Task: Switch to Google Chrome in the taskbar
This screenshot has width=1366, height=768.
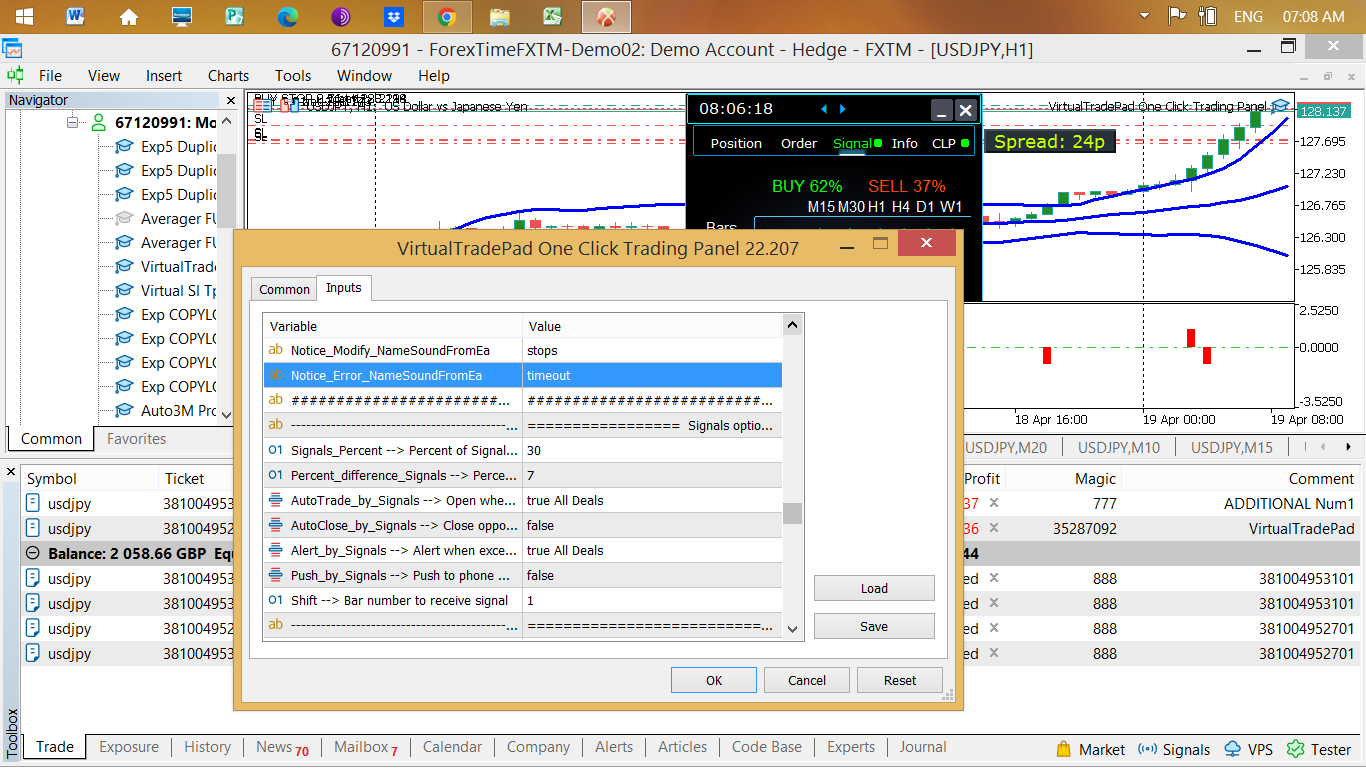Action: (447, 16)
